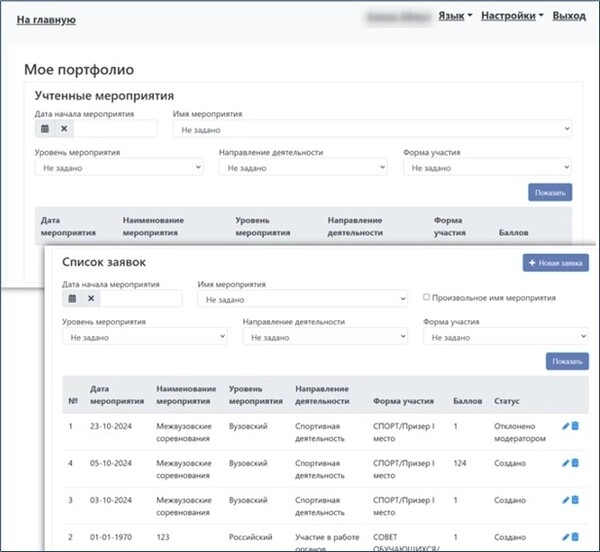Clear the date in Учтенные мероприятия filter
Screen dimensions: 600x552
(x=64, y=129)
